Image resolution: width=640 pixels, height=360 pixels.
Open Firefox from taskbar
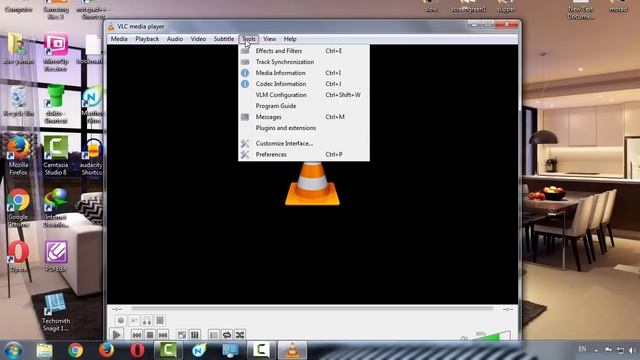[x=106, y=350]
